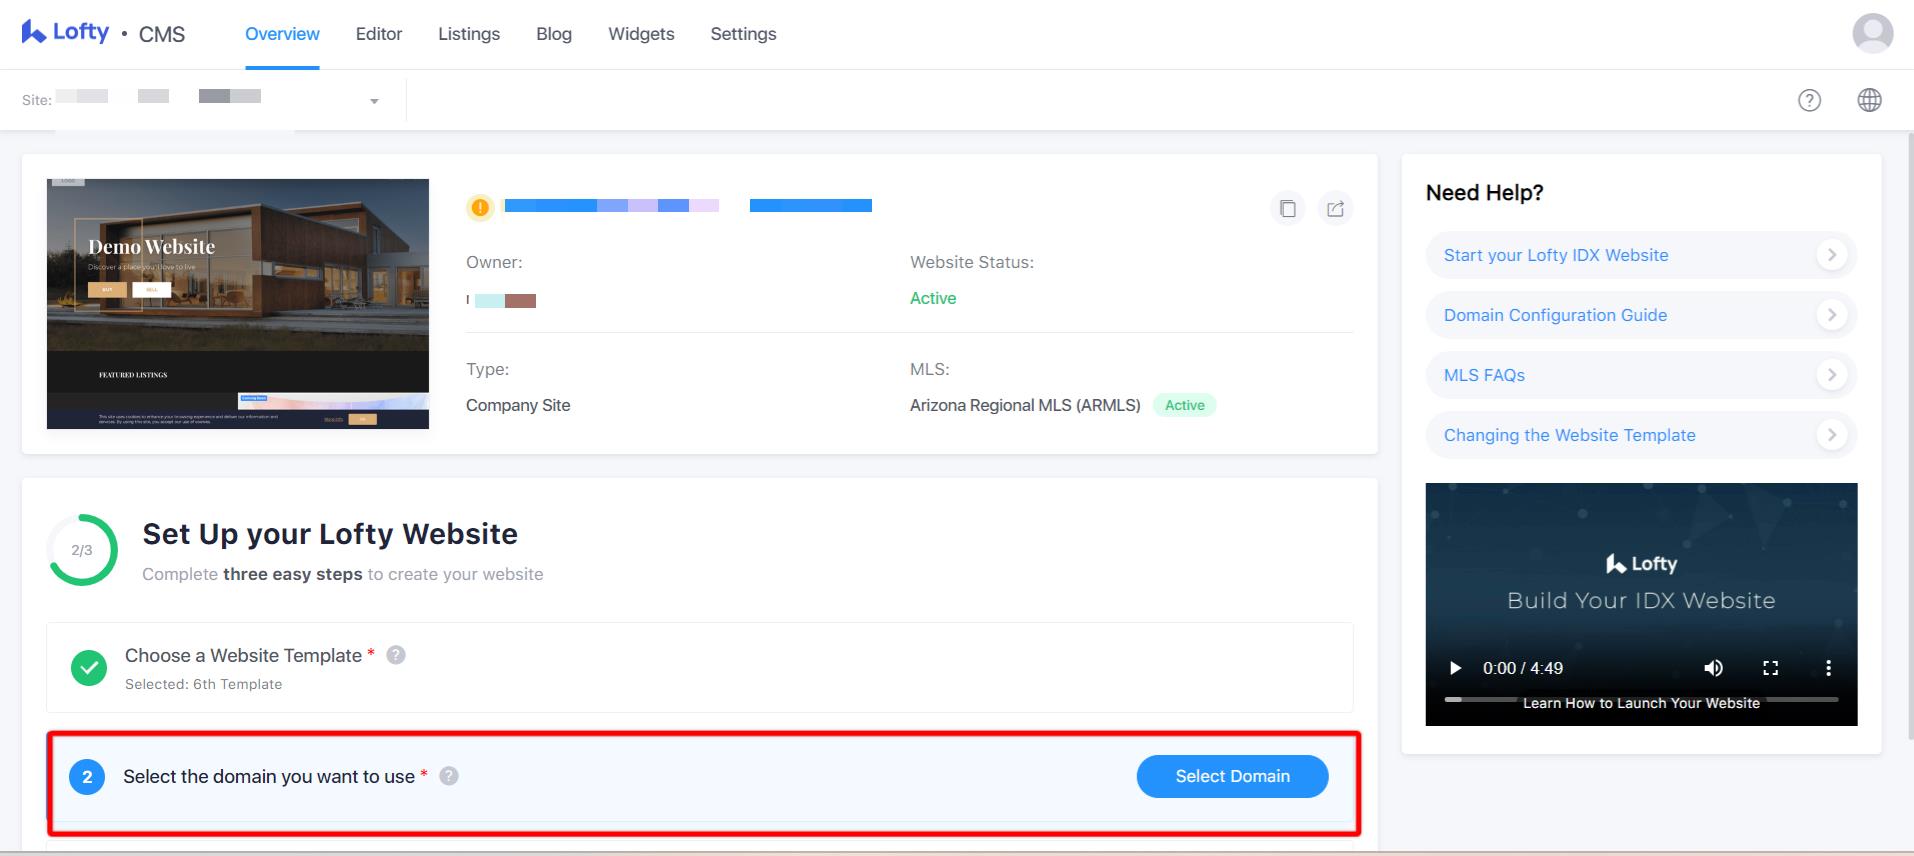
Task: Open the help question mark icon
Action: click(x=1809, y=100)
